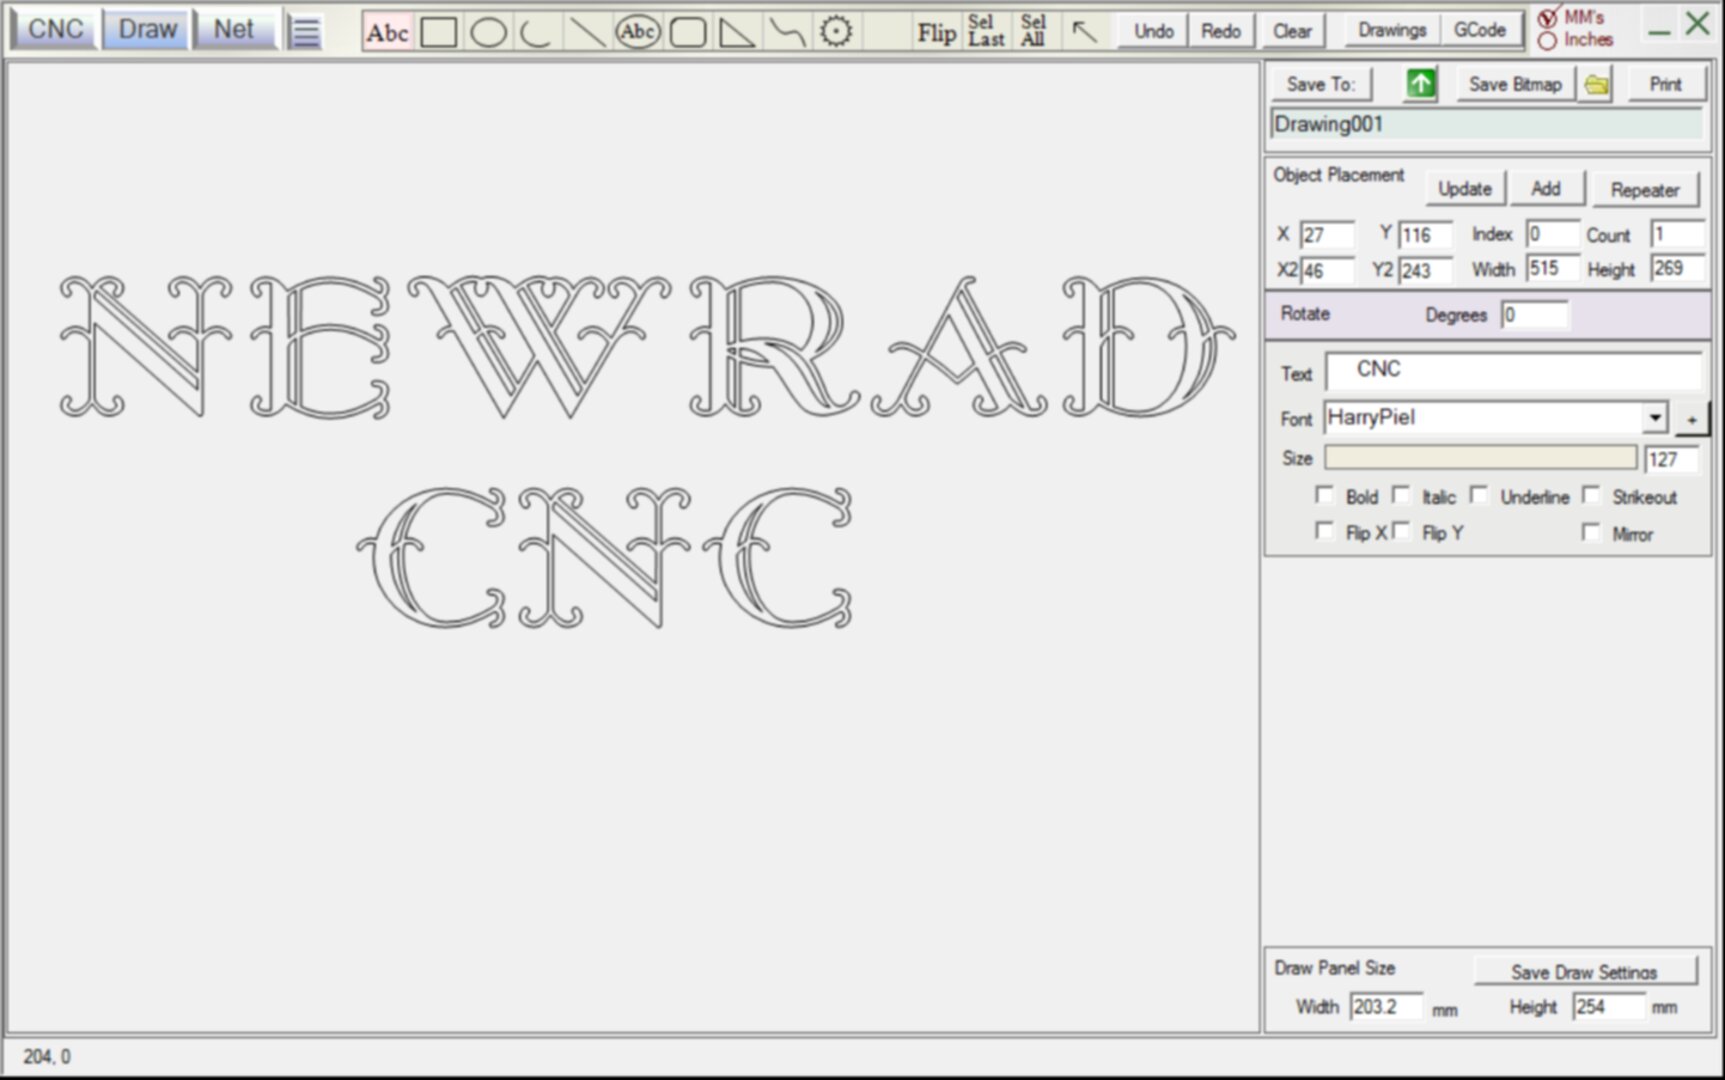This screenshot has width=1725, height=1080.
Task: Select the gear shape tool
Action: point(836,33)
